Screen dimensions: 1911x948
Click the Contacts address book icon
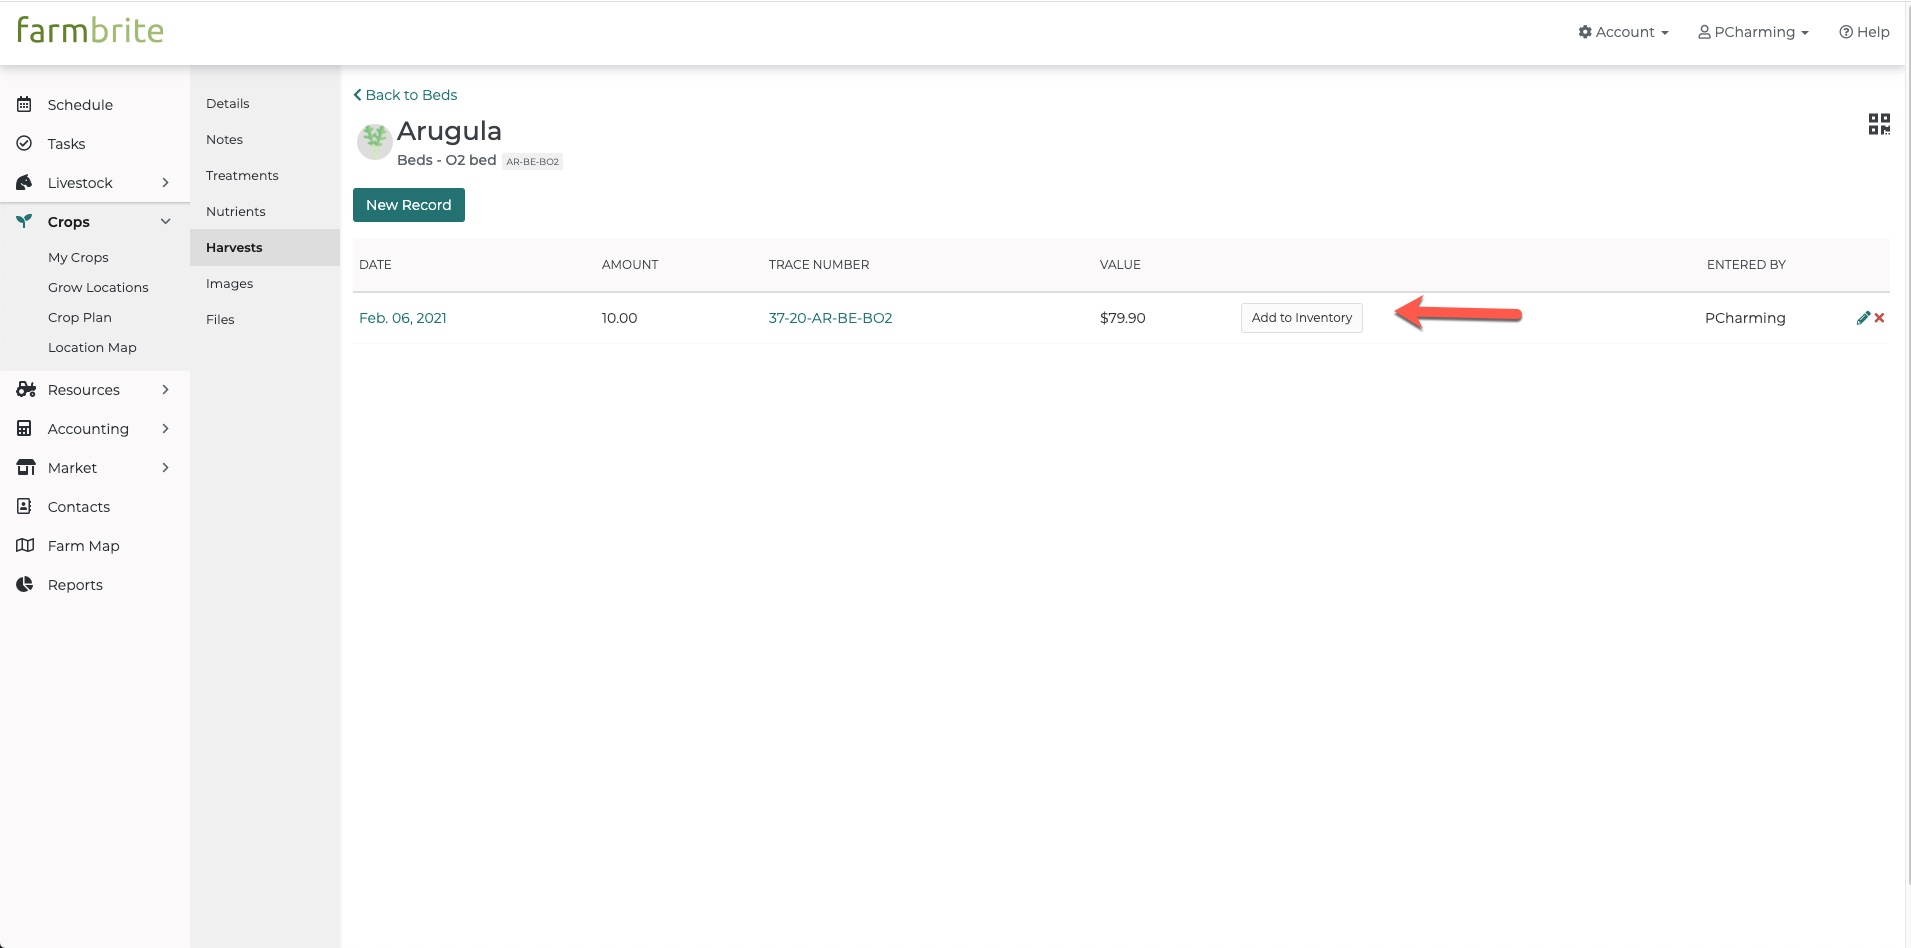[24, 506]
